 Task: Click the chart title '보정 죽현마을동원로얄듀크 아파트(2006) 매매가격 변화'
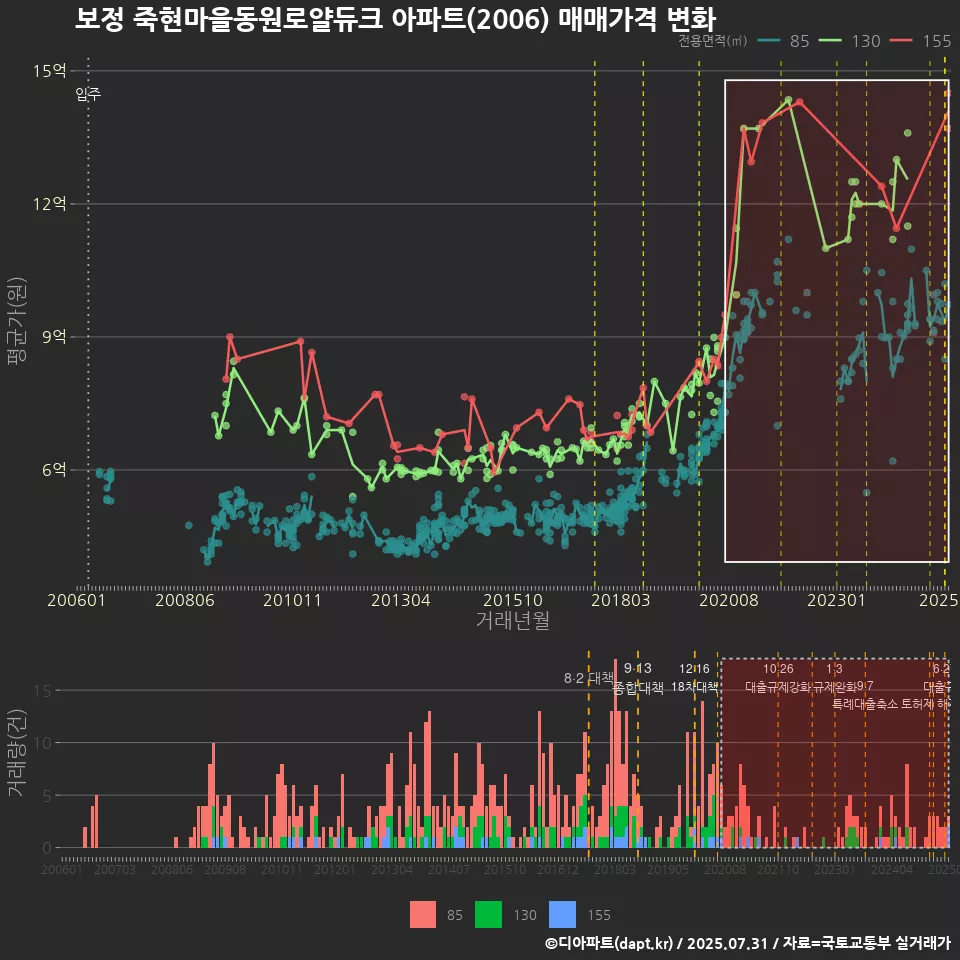pyautogui.click(x=395, y=19)
